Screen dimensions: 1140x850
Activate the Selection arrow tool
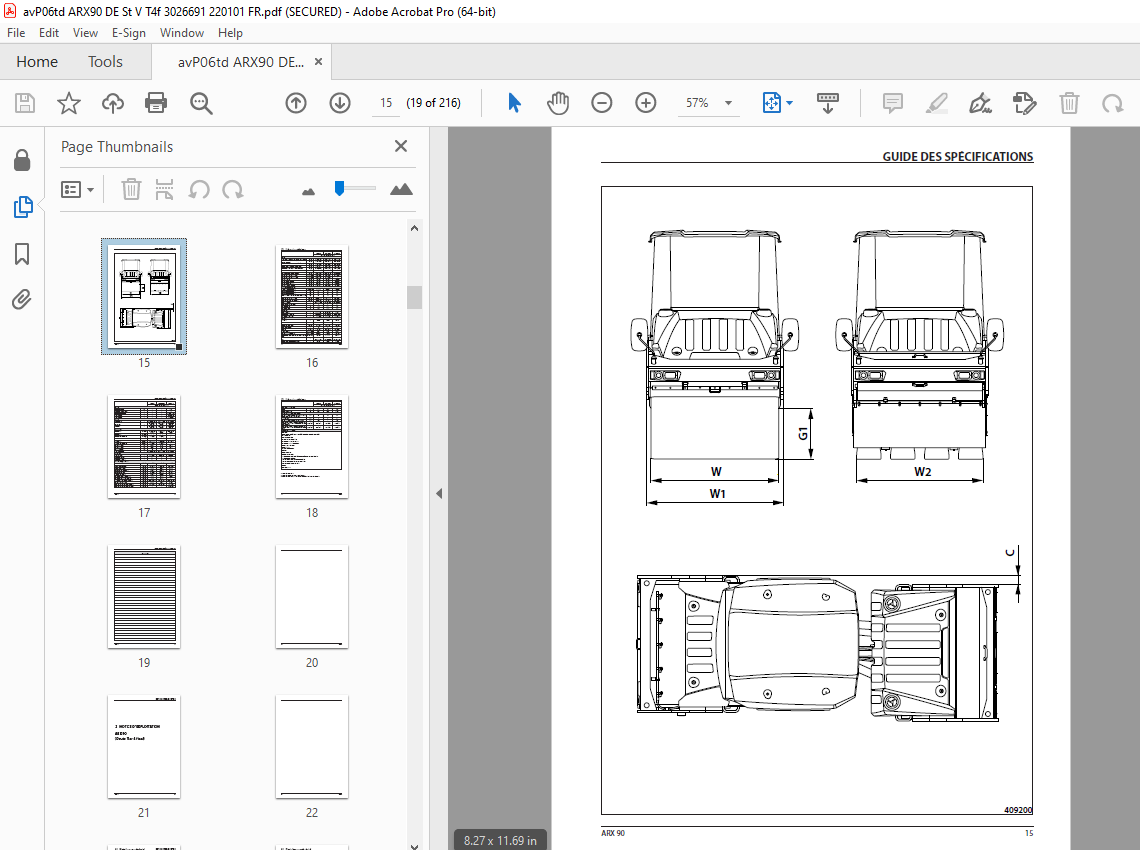[x=514, y=103]
